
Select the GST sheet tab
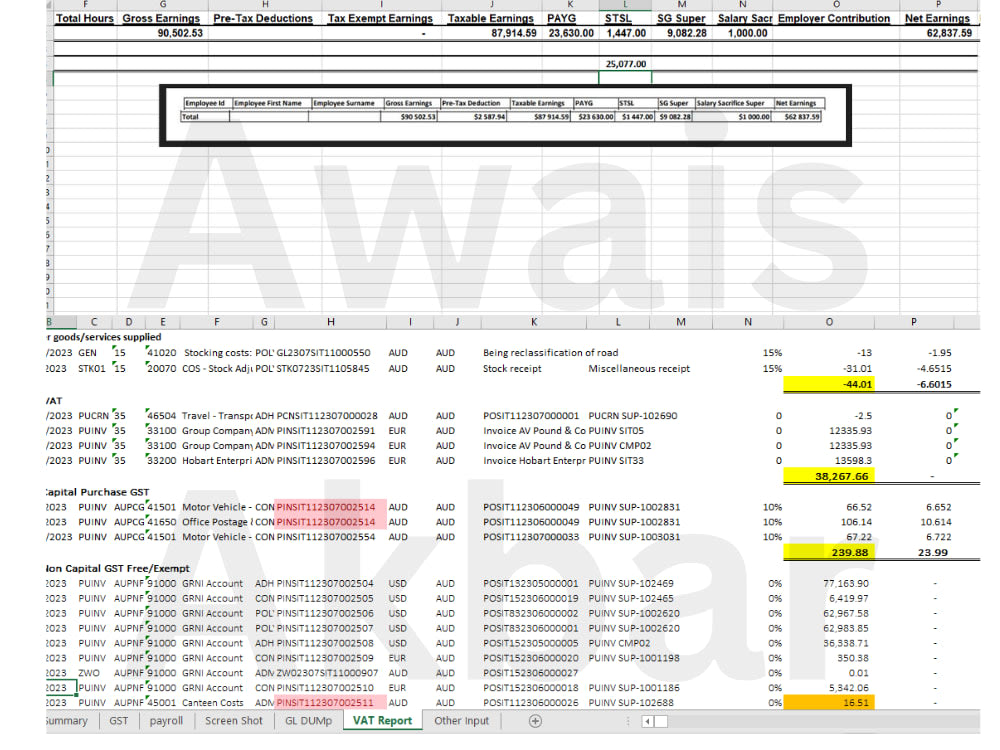(119, 721)
